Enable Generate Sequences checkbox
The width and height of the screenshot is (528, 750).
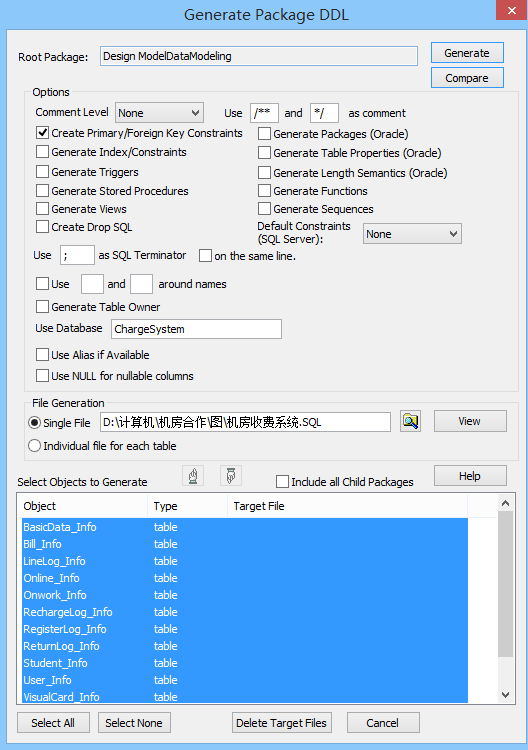[x=264, y=209]
